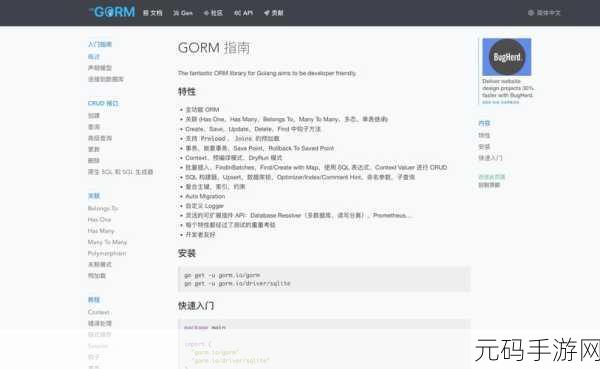Open the 贡献 navigation item
The height and width of the screenshot is (369, 600).
pos(274,13)
